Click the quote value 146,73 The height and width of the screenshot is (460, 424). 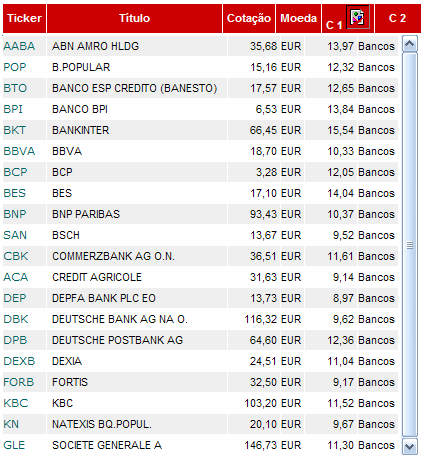point(261,445)
